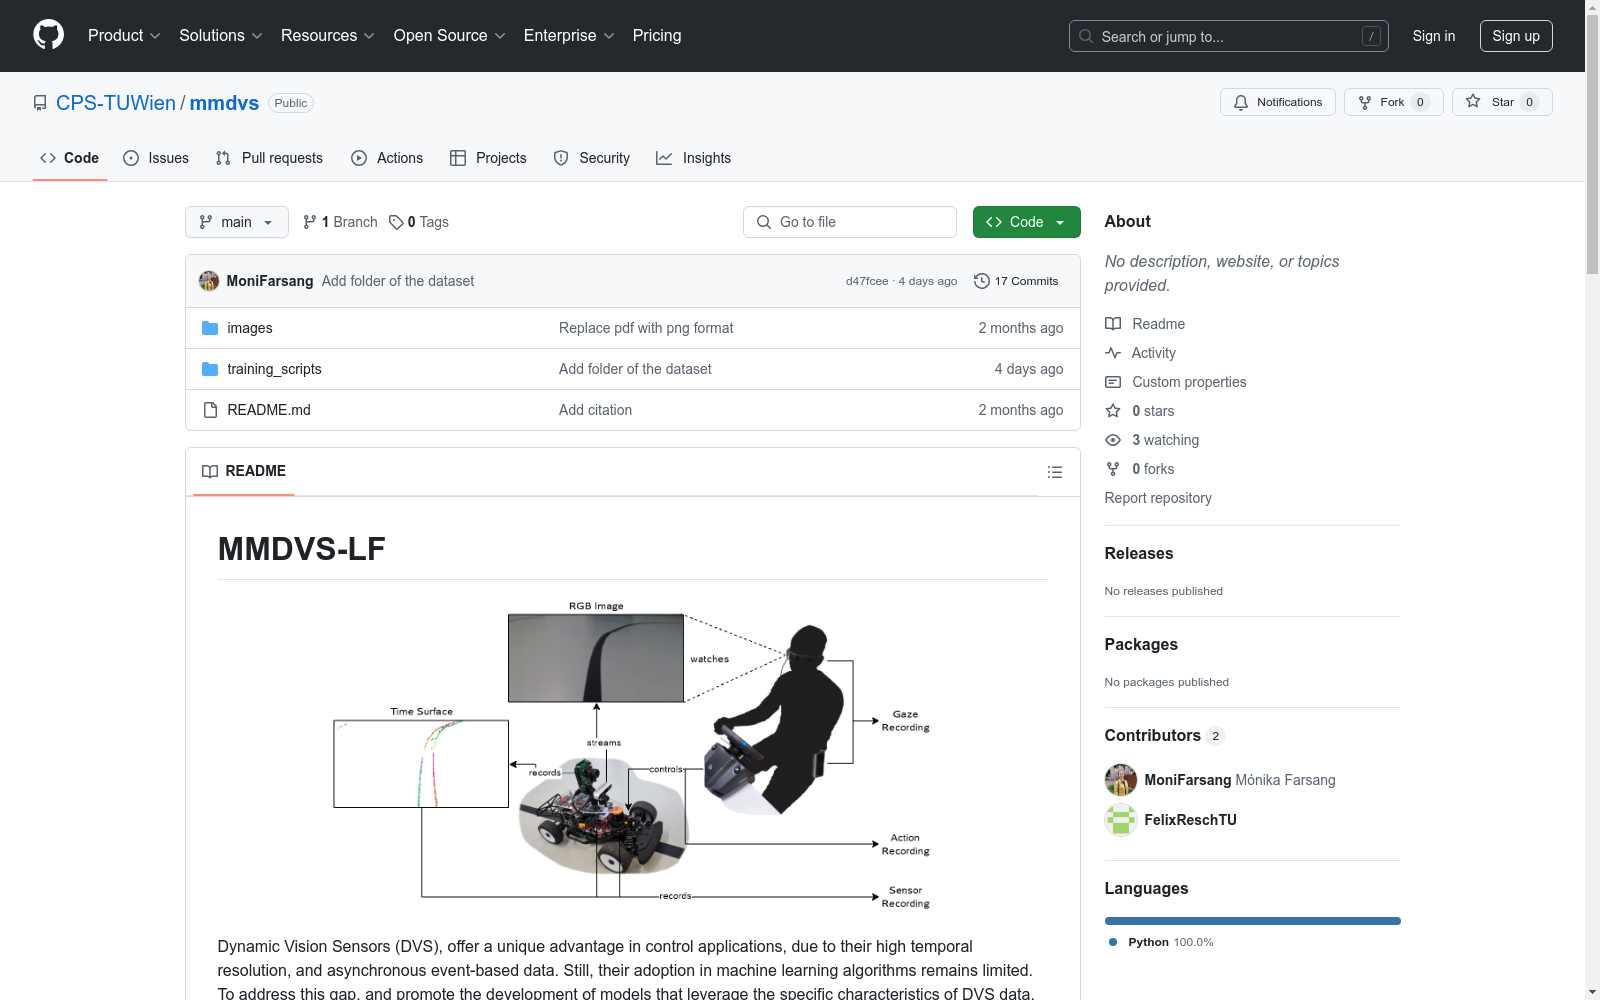Screen dimensions: 1600x1000
Task: Switch to the Insights tab
Action: pos(693,158)
